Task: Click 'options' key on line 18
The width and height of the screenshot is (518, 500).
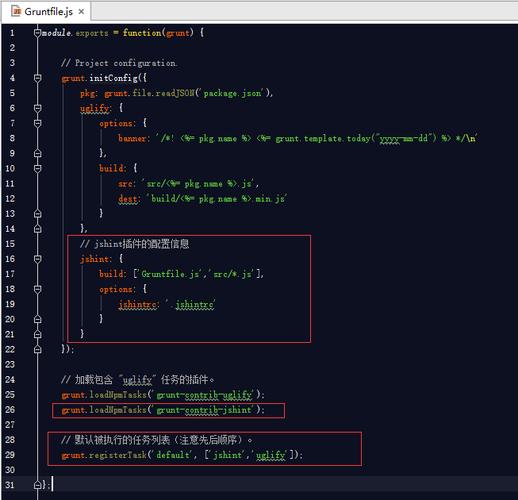Action: [116, 289]
